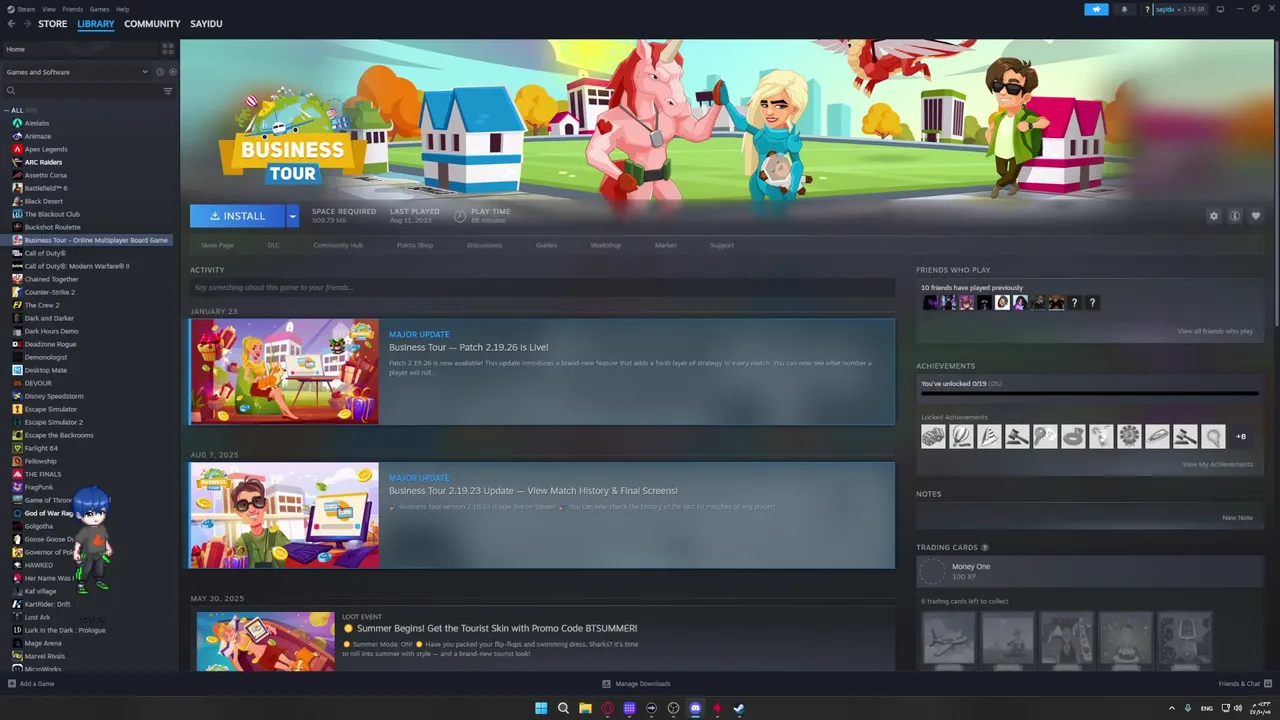The image size is (1280, 720).
Task: Click the announcements megaphone button
Action: tap(1096, 9)
